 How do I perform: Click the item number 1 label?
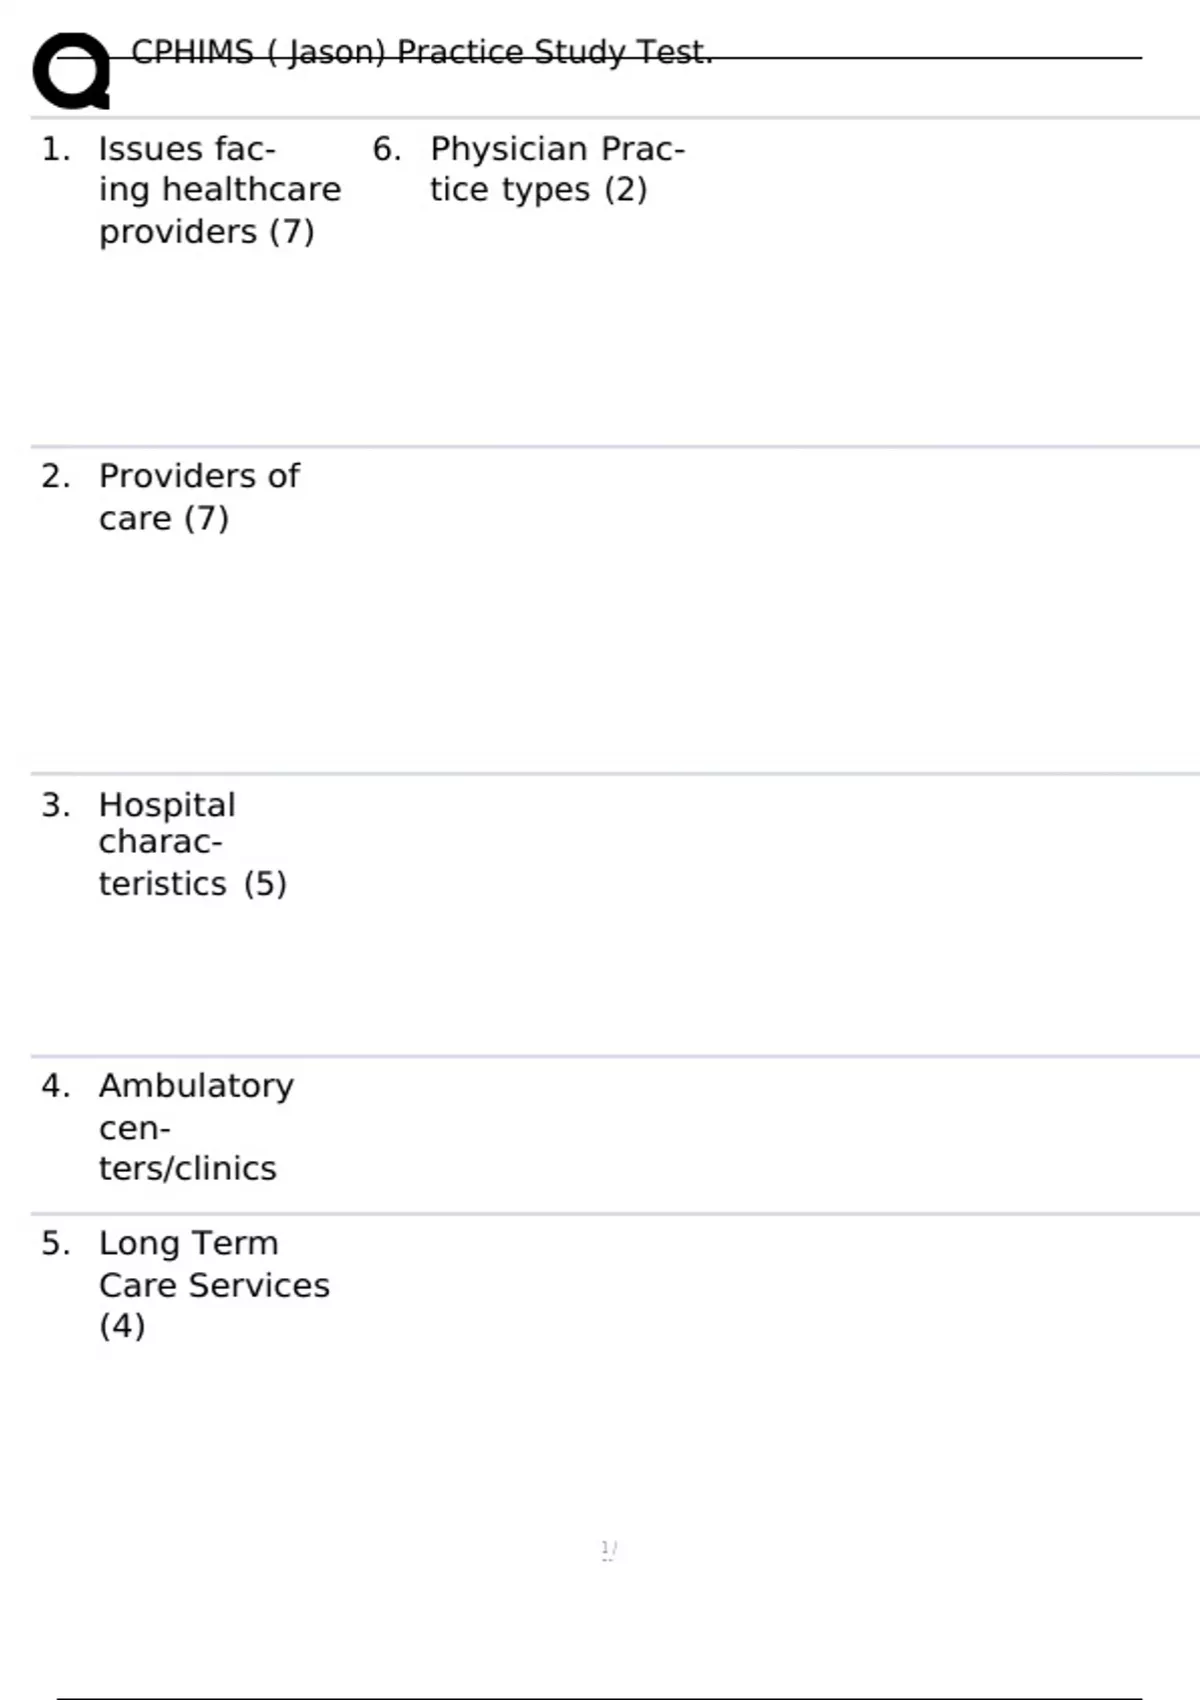[56, 149]
